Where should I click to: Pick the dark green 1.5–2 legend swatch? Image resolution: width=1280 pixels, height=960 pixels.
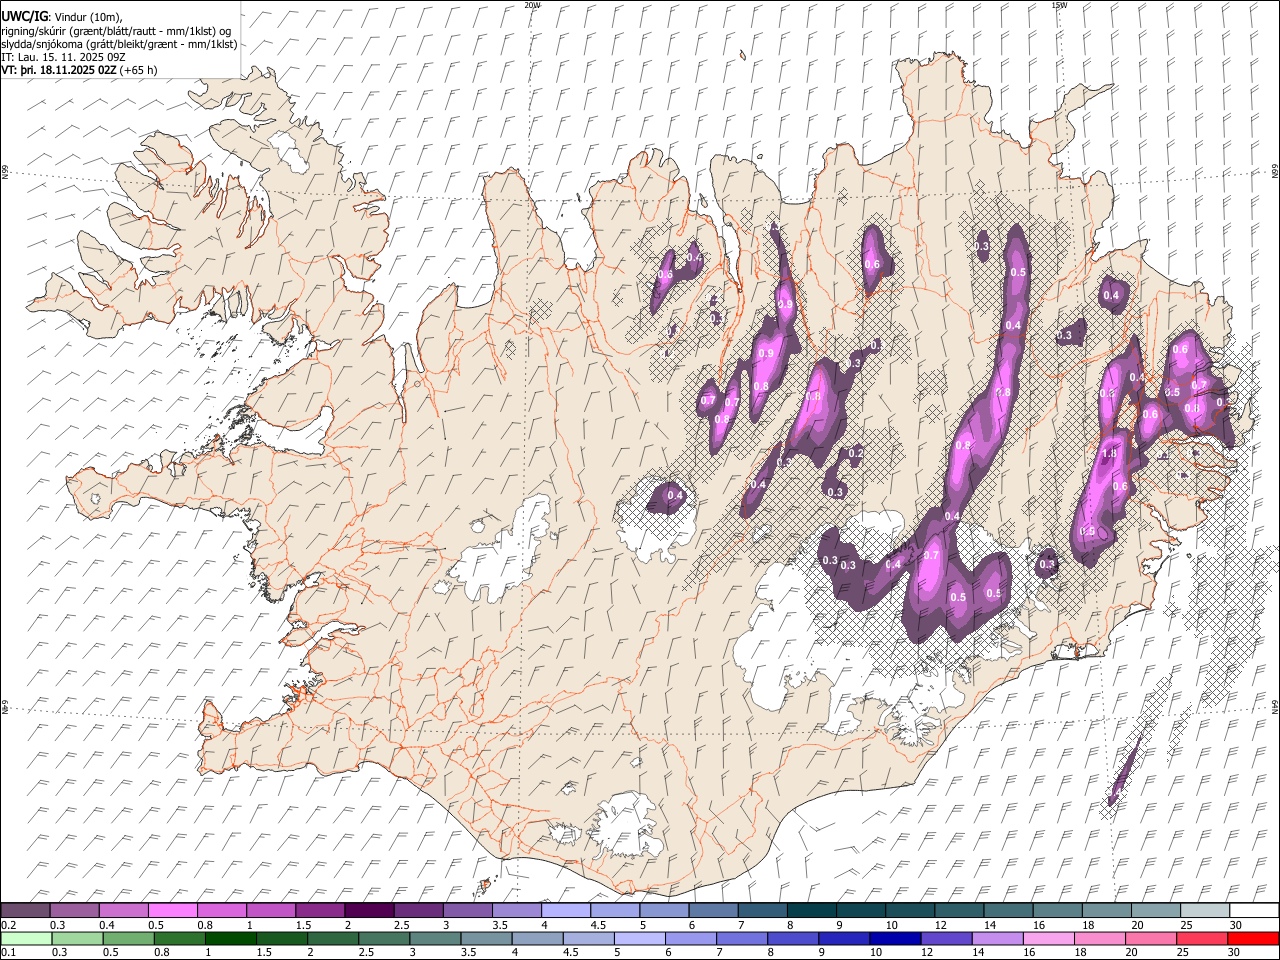281,938
